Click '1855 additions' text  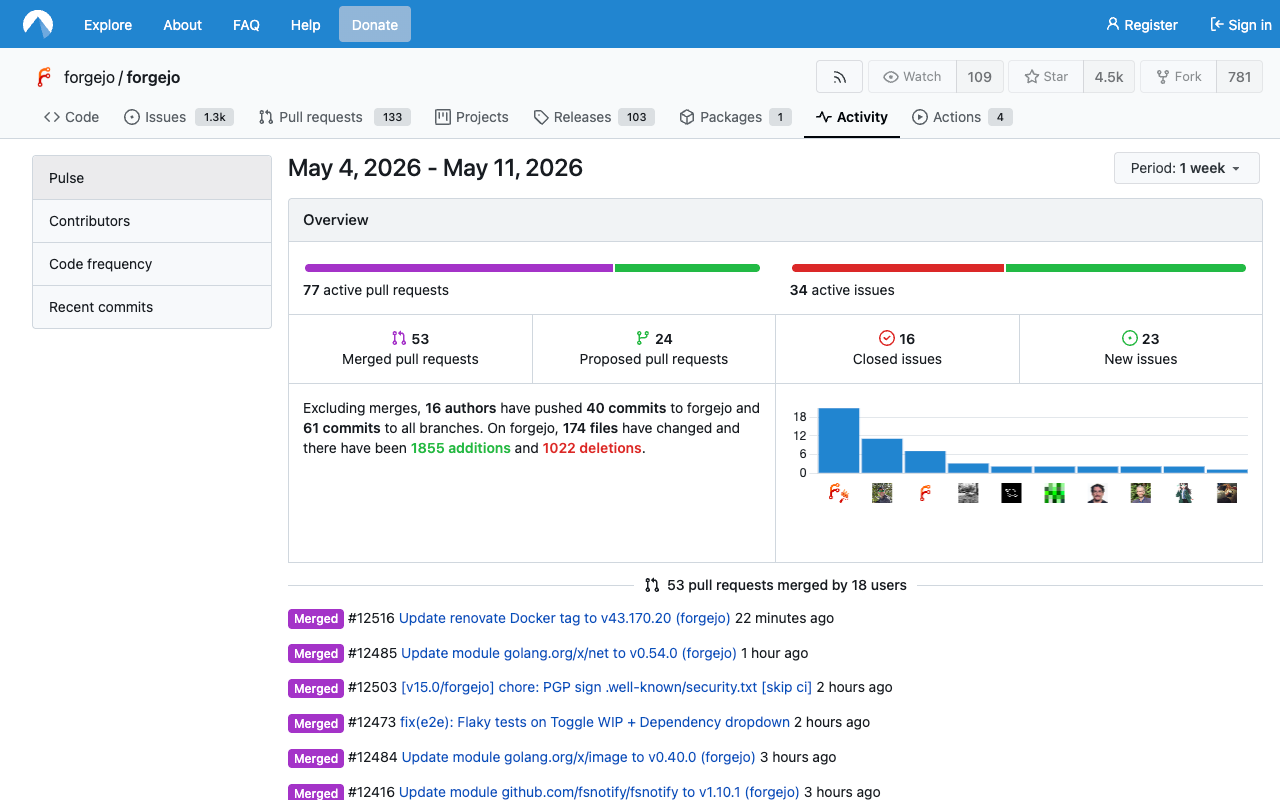click(x=461, y=448)
